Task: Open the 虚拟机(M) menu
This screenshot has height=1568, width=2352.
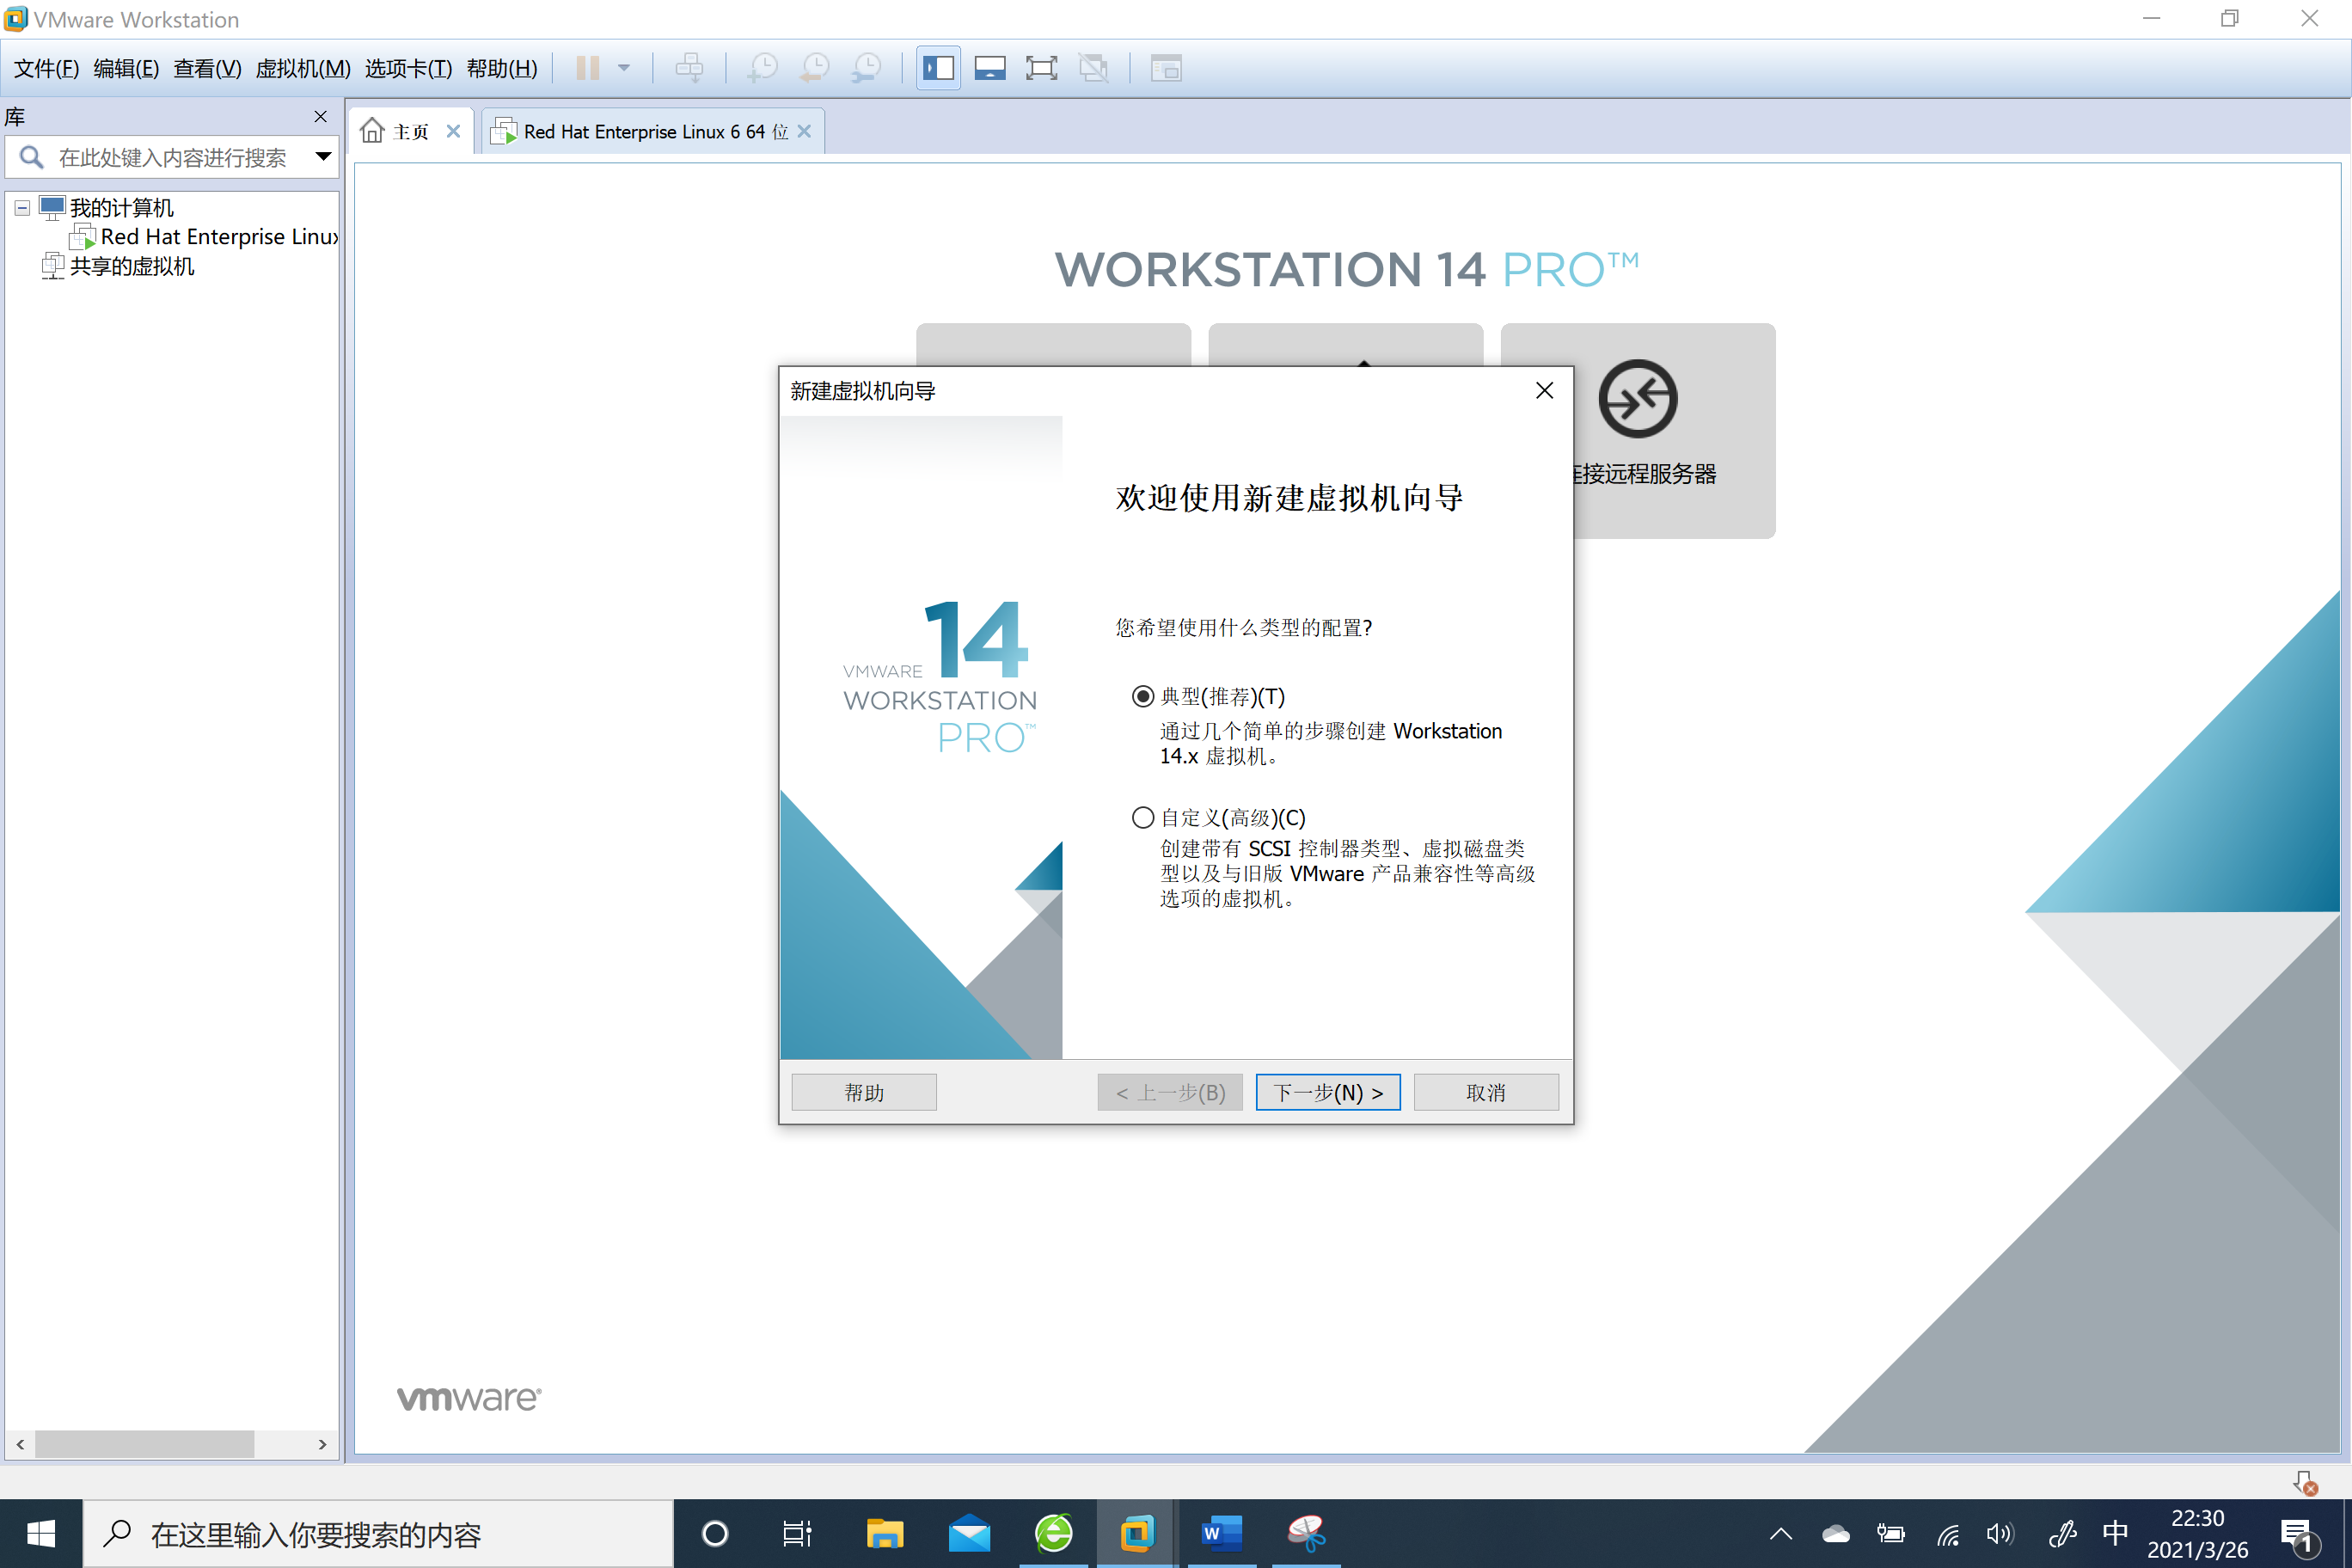Action: (x=302, y=68)
